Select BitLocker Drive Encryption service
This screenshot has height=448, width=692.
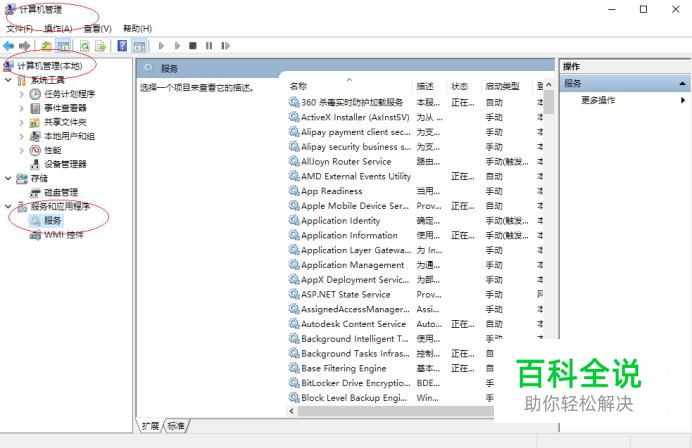pyautogui.click(x=391, y=383)
